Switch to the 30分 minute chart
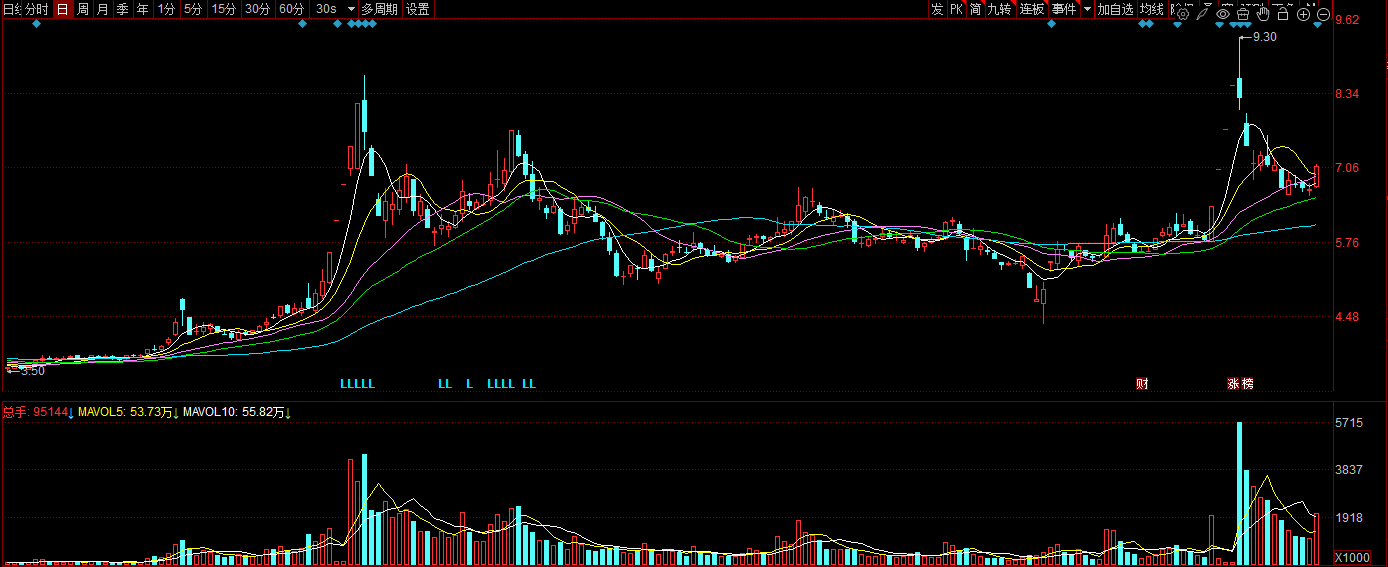Screen dimensions: 1388x567 coord(258,9)
